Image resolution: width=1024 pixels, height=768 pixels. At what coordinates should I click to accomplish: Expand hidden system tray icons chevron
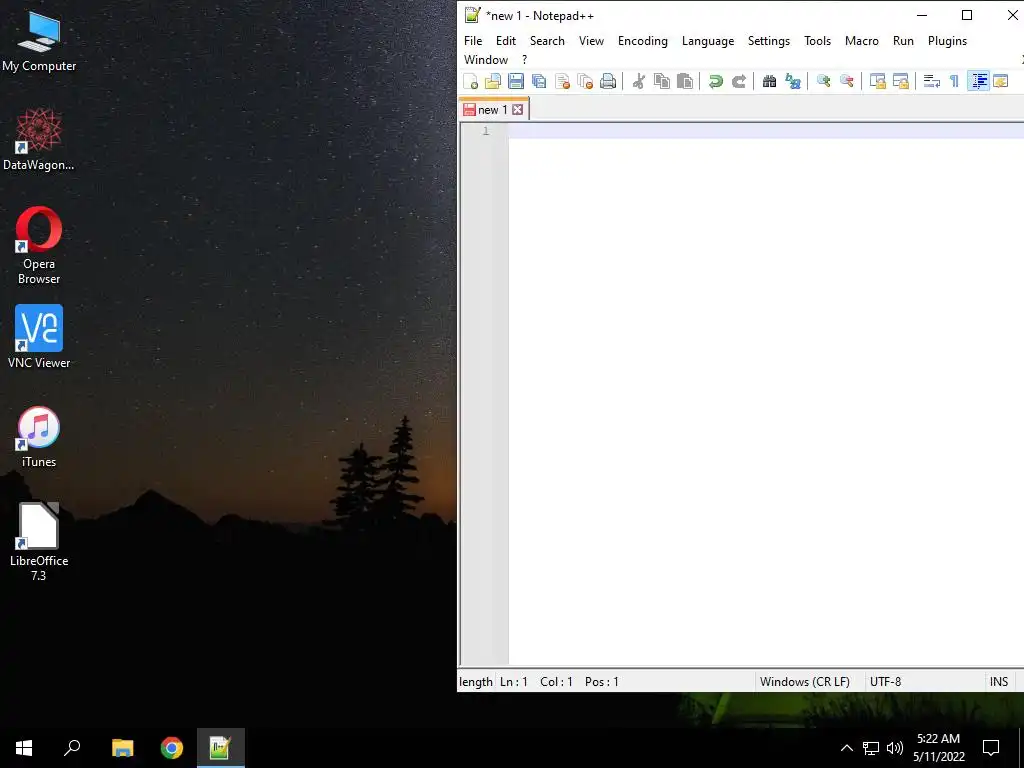pyautogui.click(x=846, y=748)
